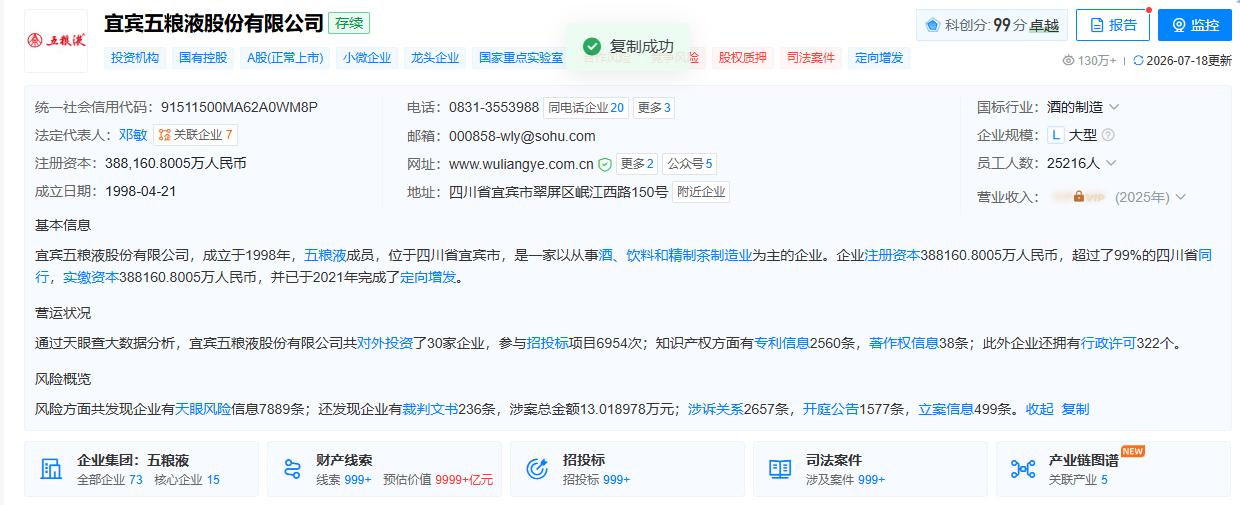Select the 国有控股 tag
The image size is (1240, 505).
(x=203, y=58)
